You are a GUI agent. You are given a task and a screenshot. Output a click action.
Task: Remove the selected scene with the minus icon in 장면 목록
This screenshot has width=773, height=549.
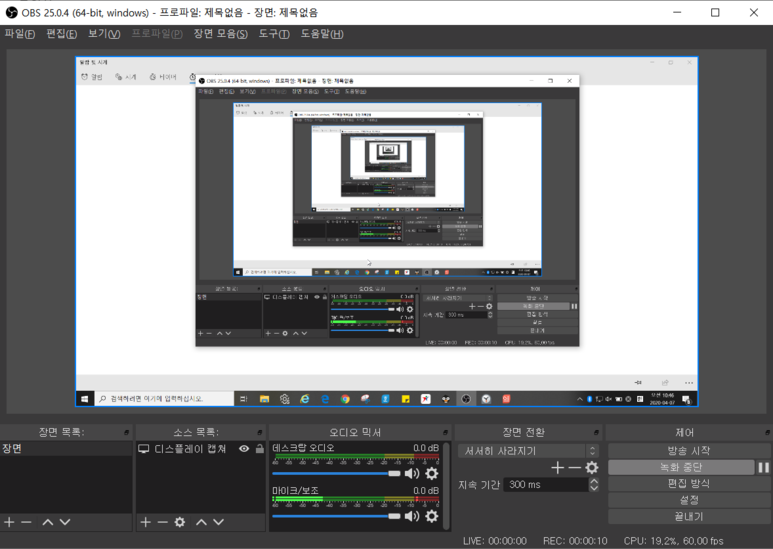coord(27,522)
